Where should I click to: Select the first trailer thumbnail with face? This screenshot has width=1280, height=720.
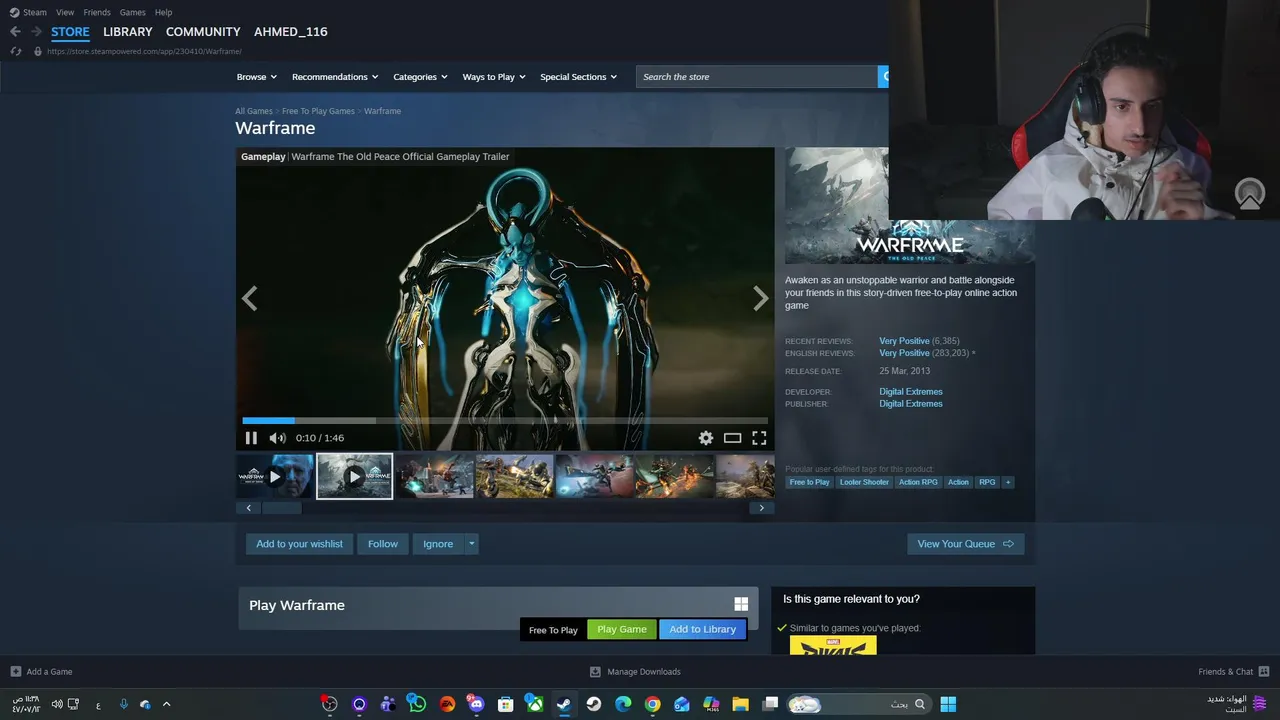point(275,476)
